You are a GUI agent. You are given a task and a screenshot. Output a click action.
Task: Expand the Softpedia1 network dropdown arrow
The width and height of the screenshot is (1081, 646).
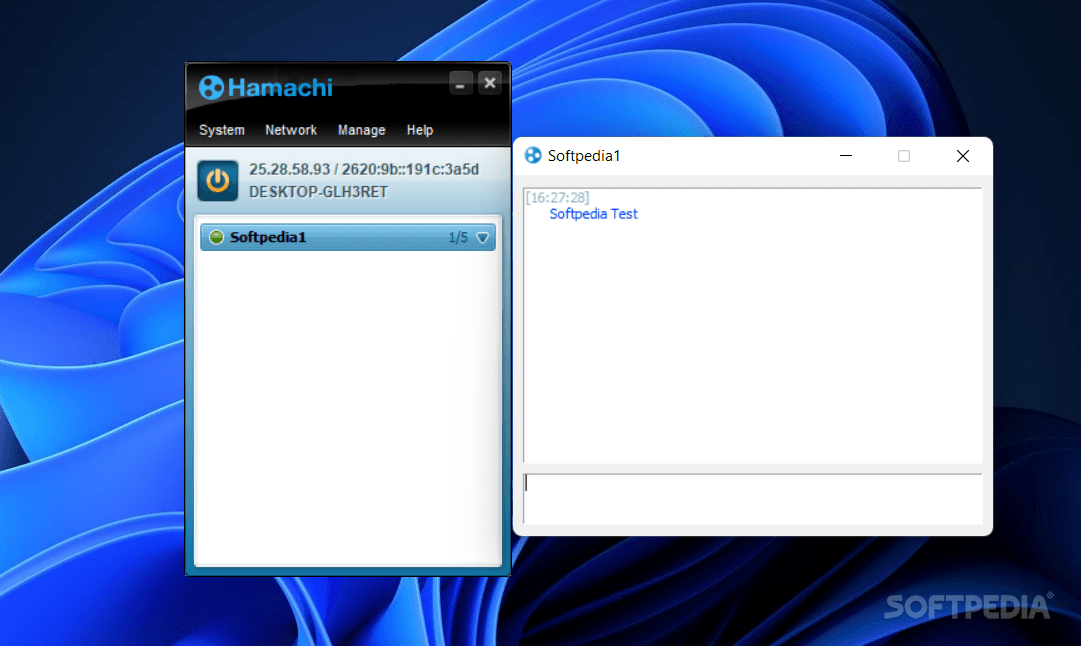(483, 238)
